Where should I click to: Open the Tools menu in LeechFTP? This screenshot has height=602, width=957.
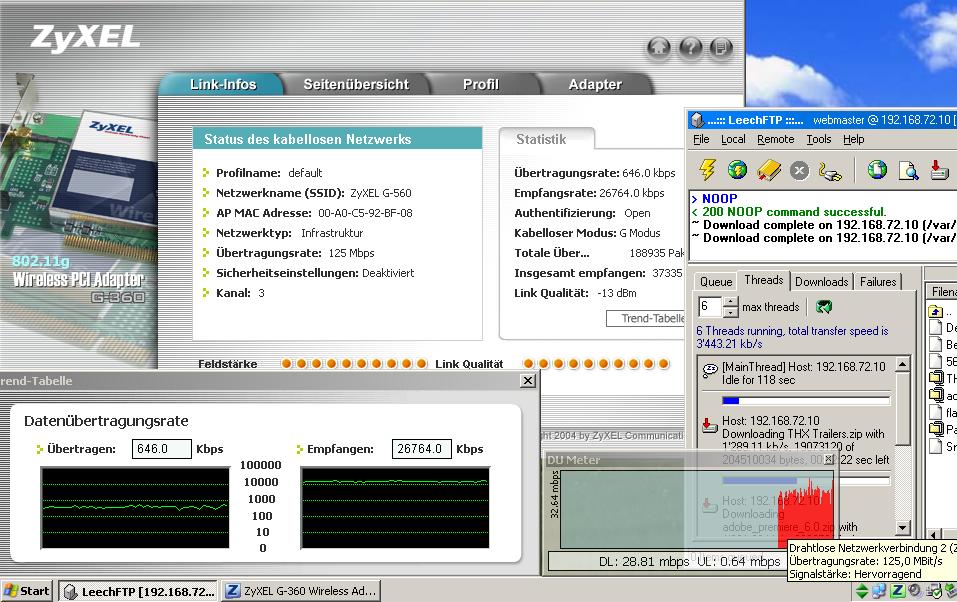pyautogui.click(x=819, y=139)
